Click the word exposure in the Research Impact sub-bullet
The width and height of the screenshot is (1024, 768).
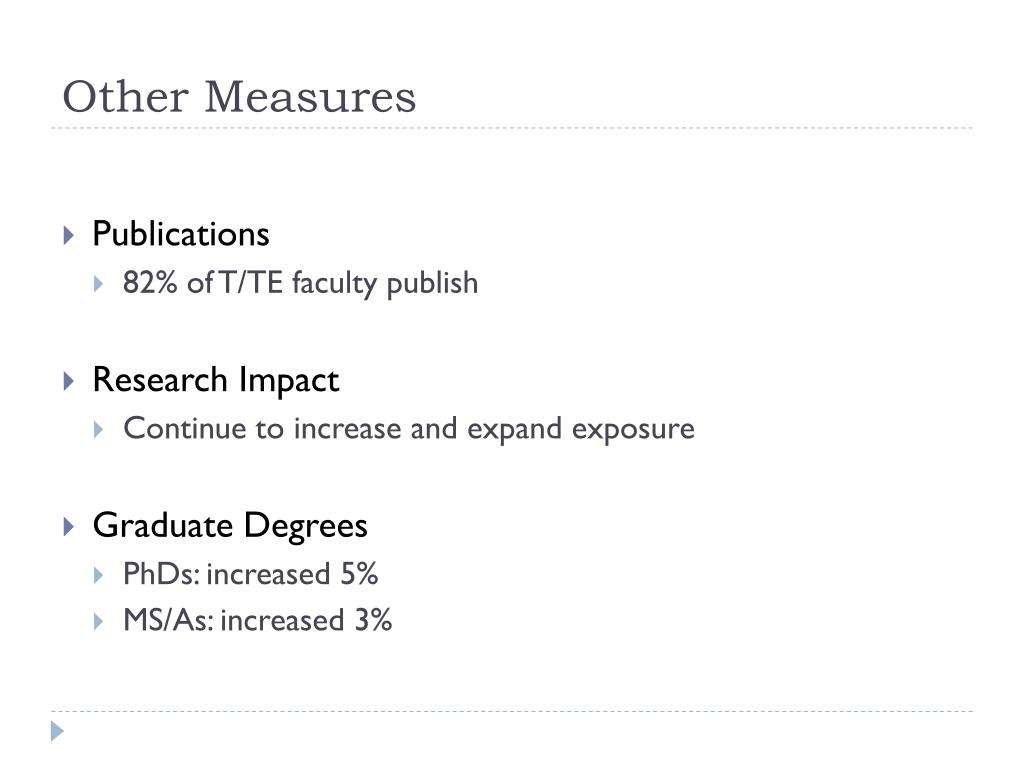pos(633,430)
